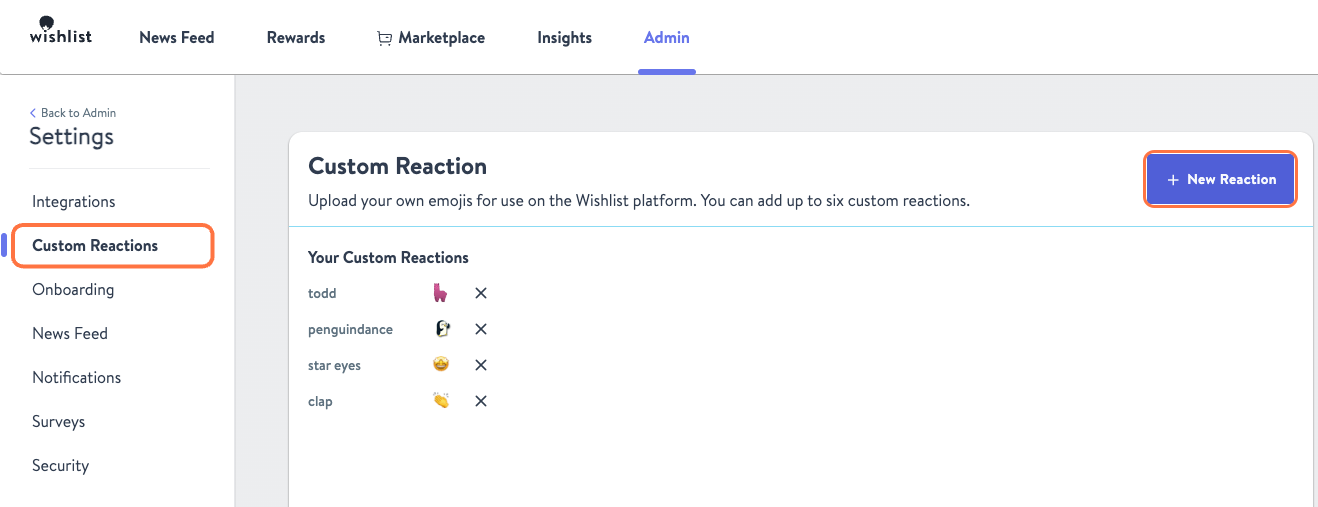
Task: Open Integrations settings
Action: pyautogui.click(x=74, y=201)
